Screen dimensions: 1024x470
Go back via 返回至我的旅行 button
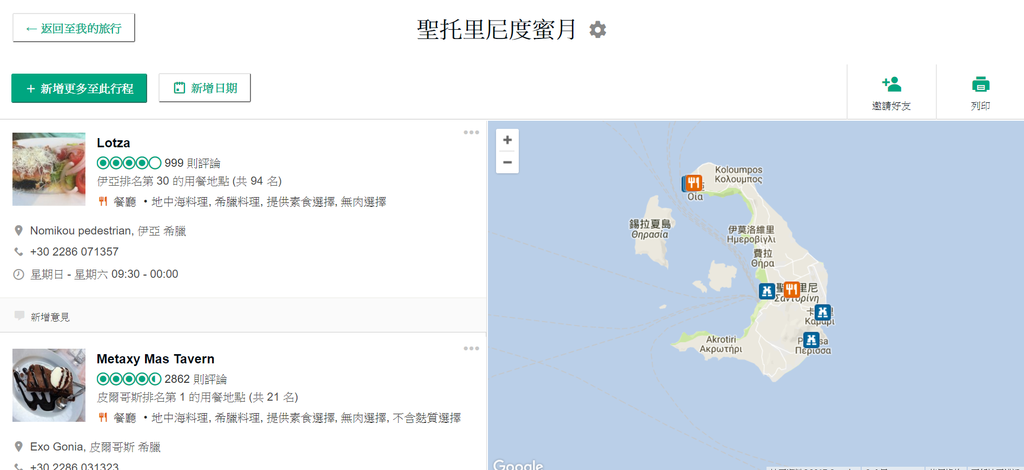74,28
